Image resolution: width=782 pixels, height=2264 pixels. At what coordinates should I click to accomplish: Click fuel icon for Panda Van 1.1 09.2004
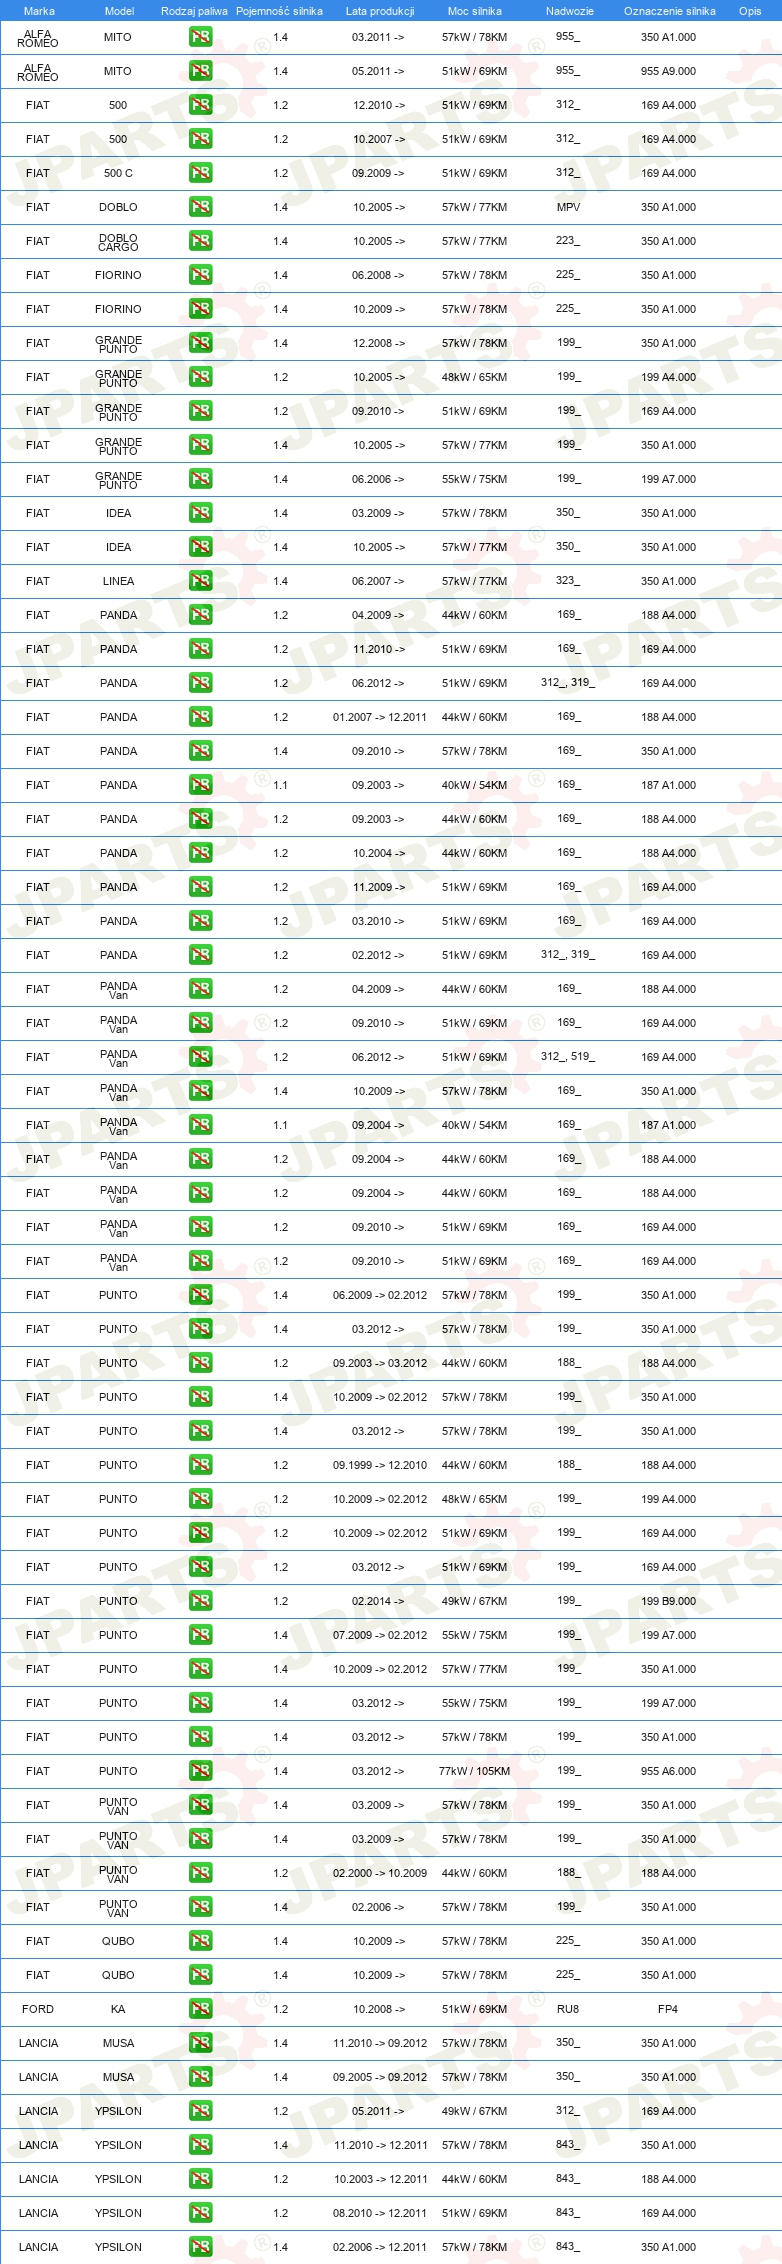[x=200, y=1125]
